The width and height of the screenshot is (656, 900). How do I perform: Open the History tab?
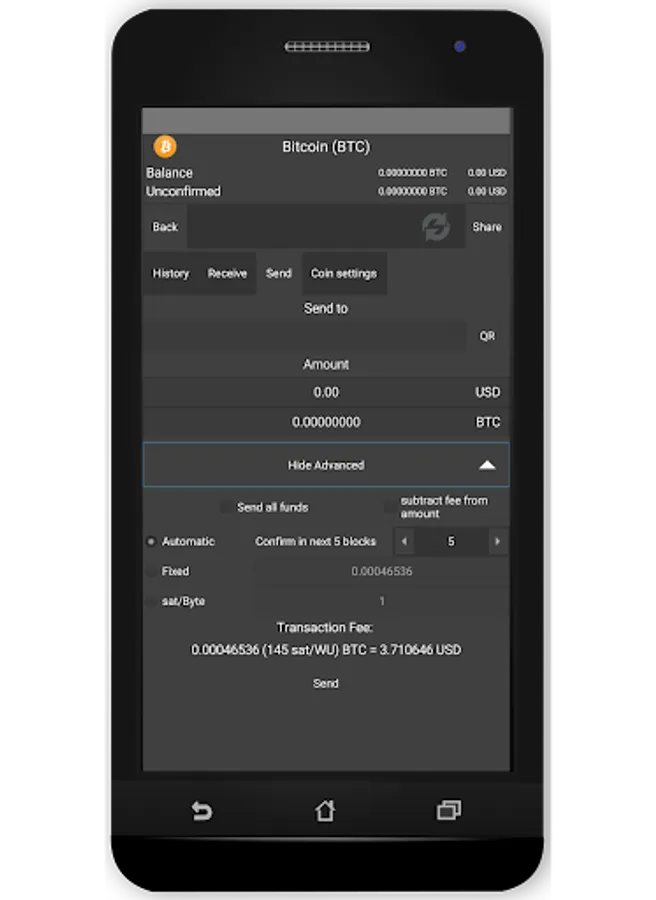point(170,273)
